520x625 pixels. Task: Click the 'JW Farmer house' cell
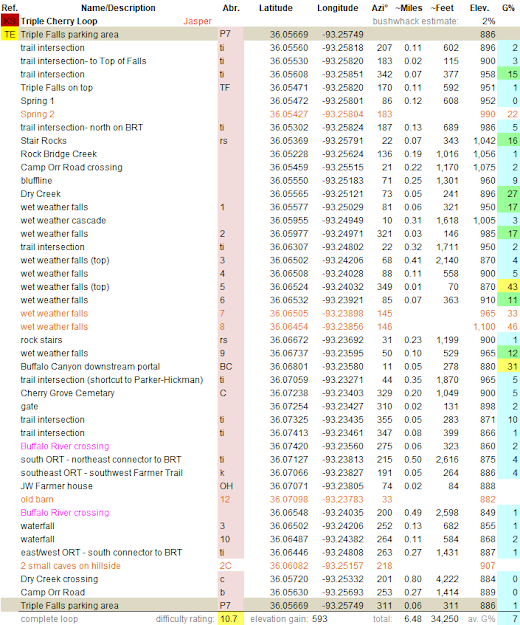(57, 486)
